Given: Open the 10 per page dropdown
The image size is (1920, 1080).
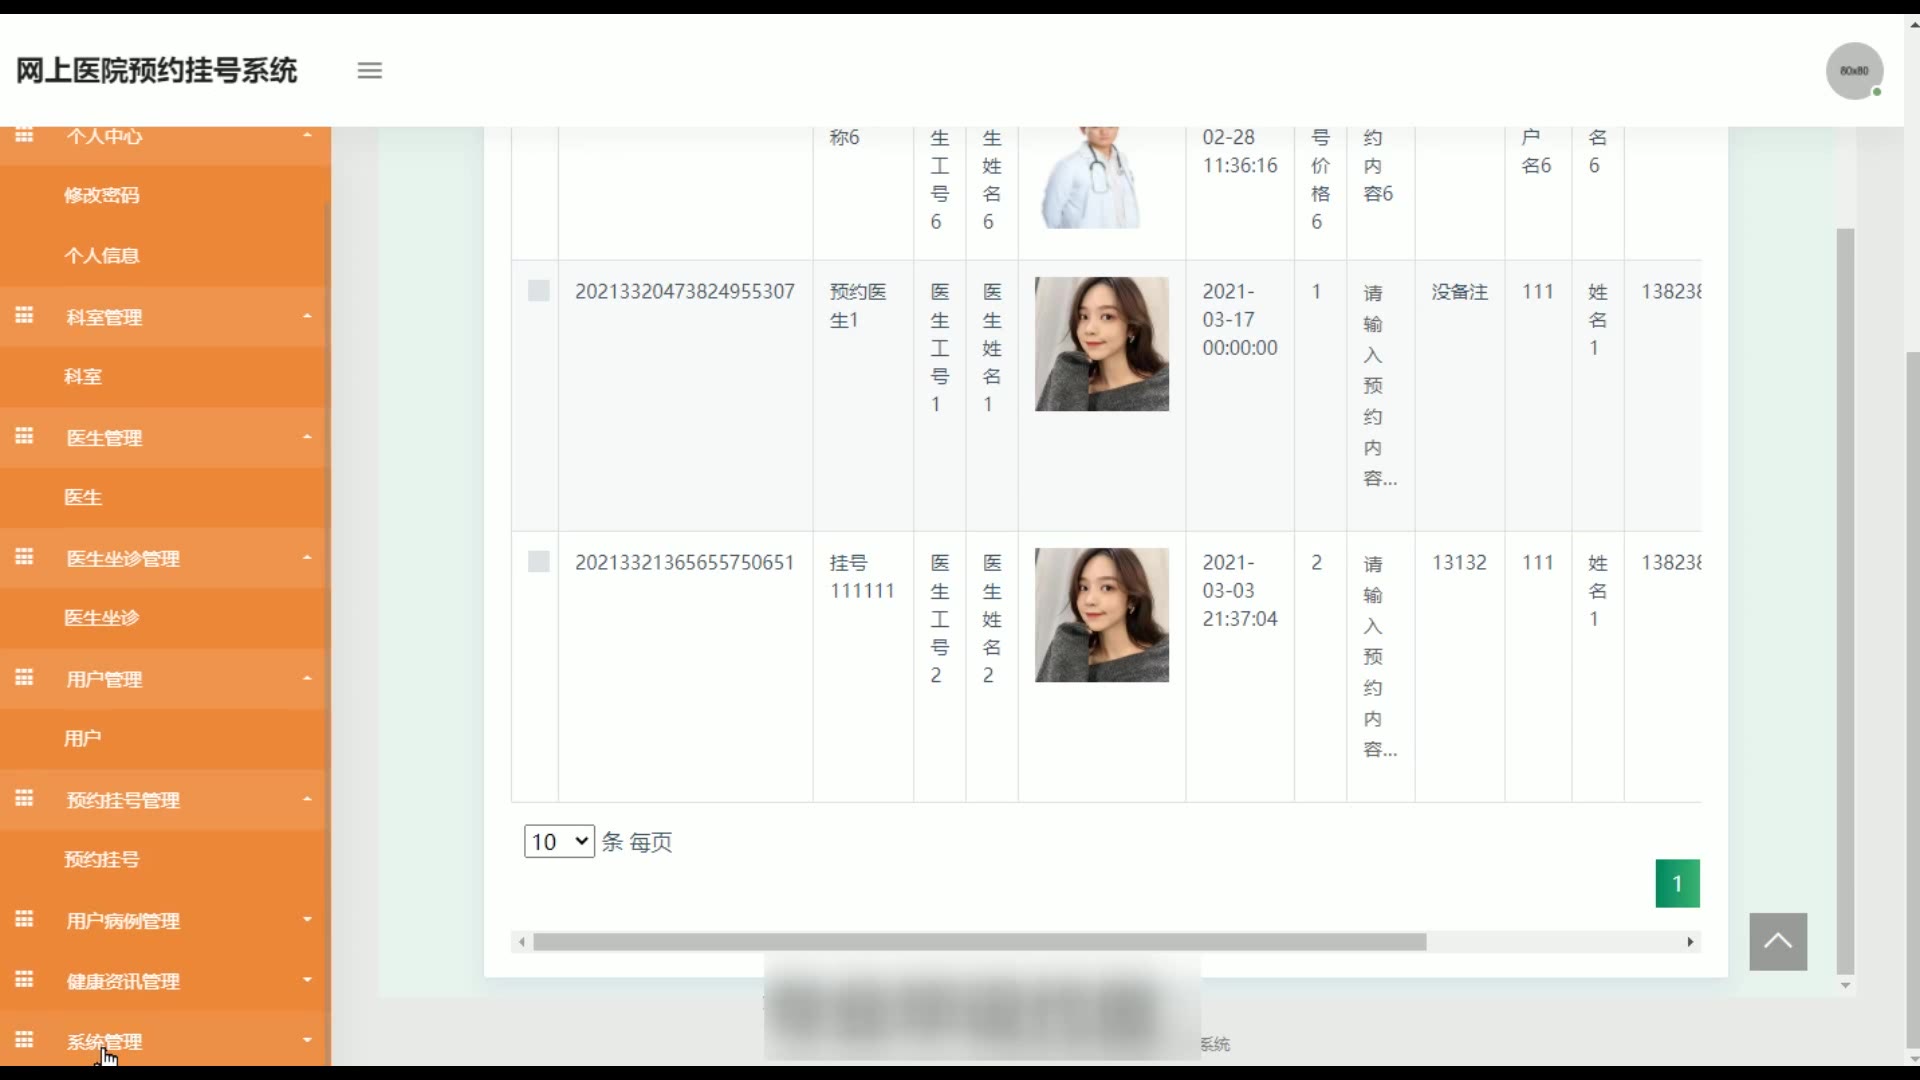Looking at the screenshot, I should [558, 841].
